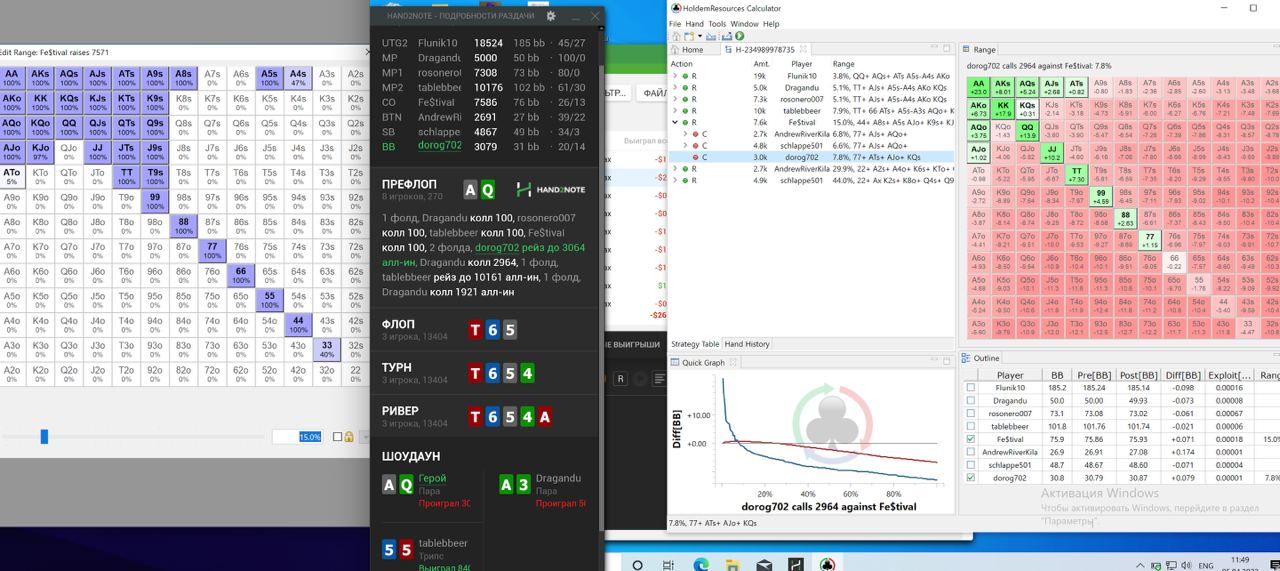Click the Amt. column header in action list

point(761,64)
